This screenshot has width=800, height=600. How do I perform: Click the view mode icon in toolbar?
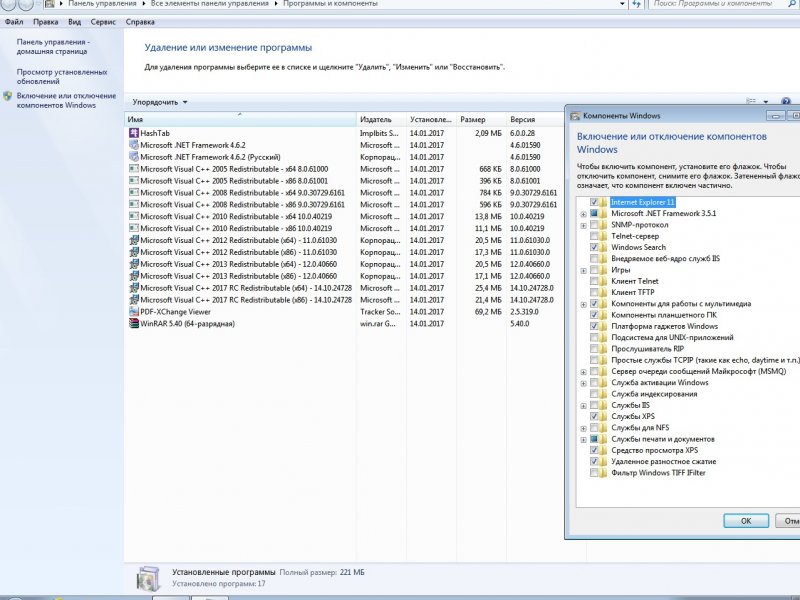[751, 102]
